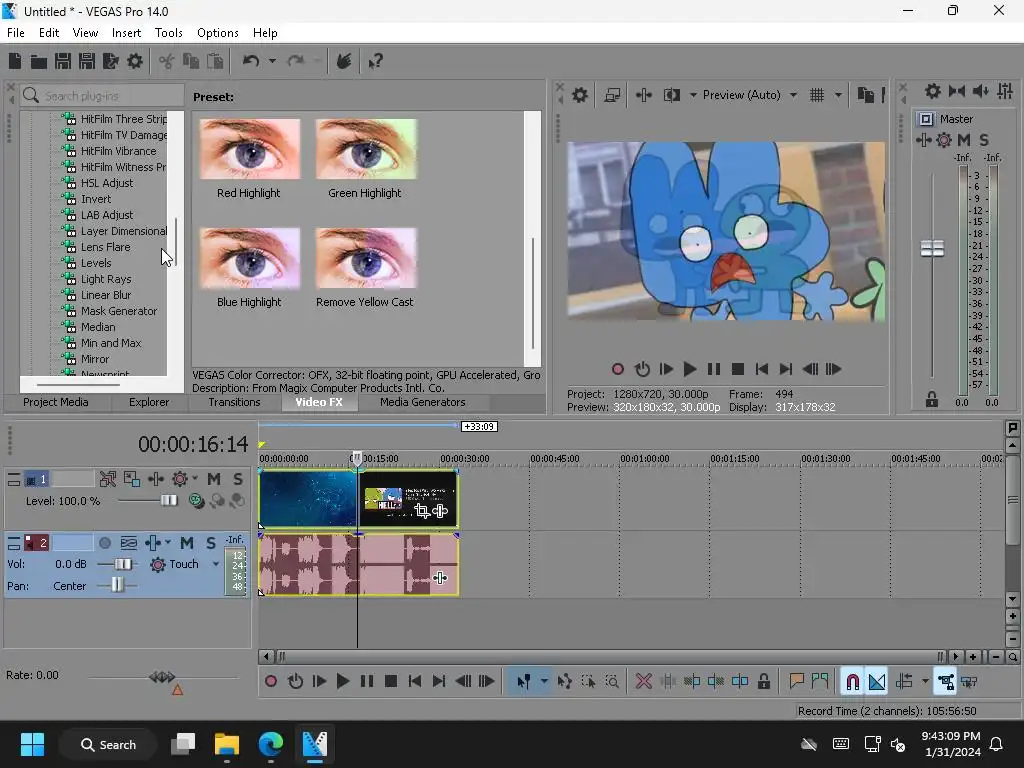Screen dimensions: 1024x768
Task: Click the Search plug-ins field
Action: click(x=103, y=95)
